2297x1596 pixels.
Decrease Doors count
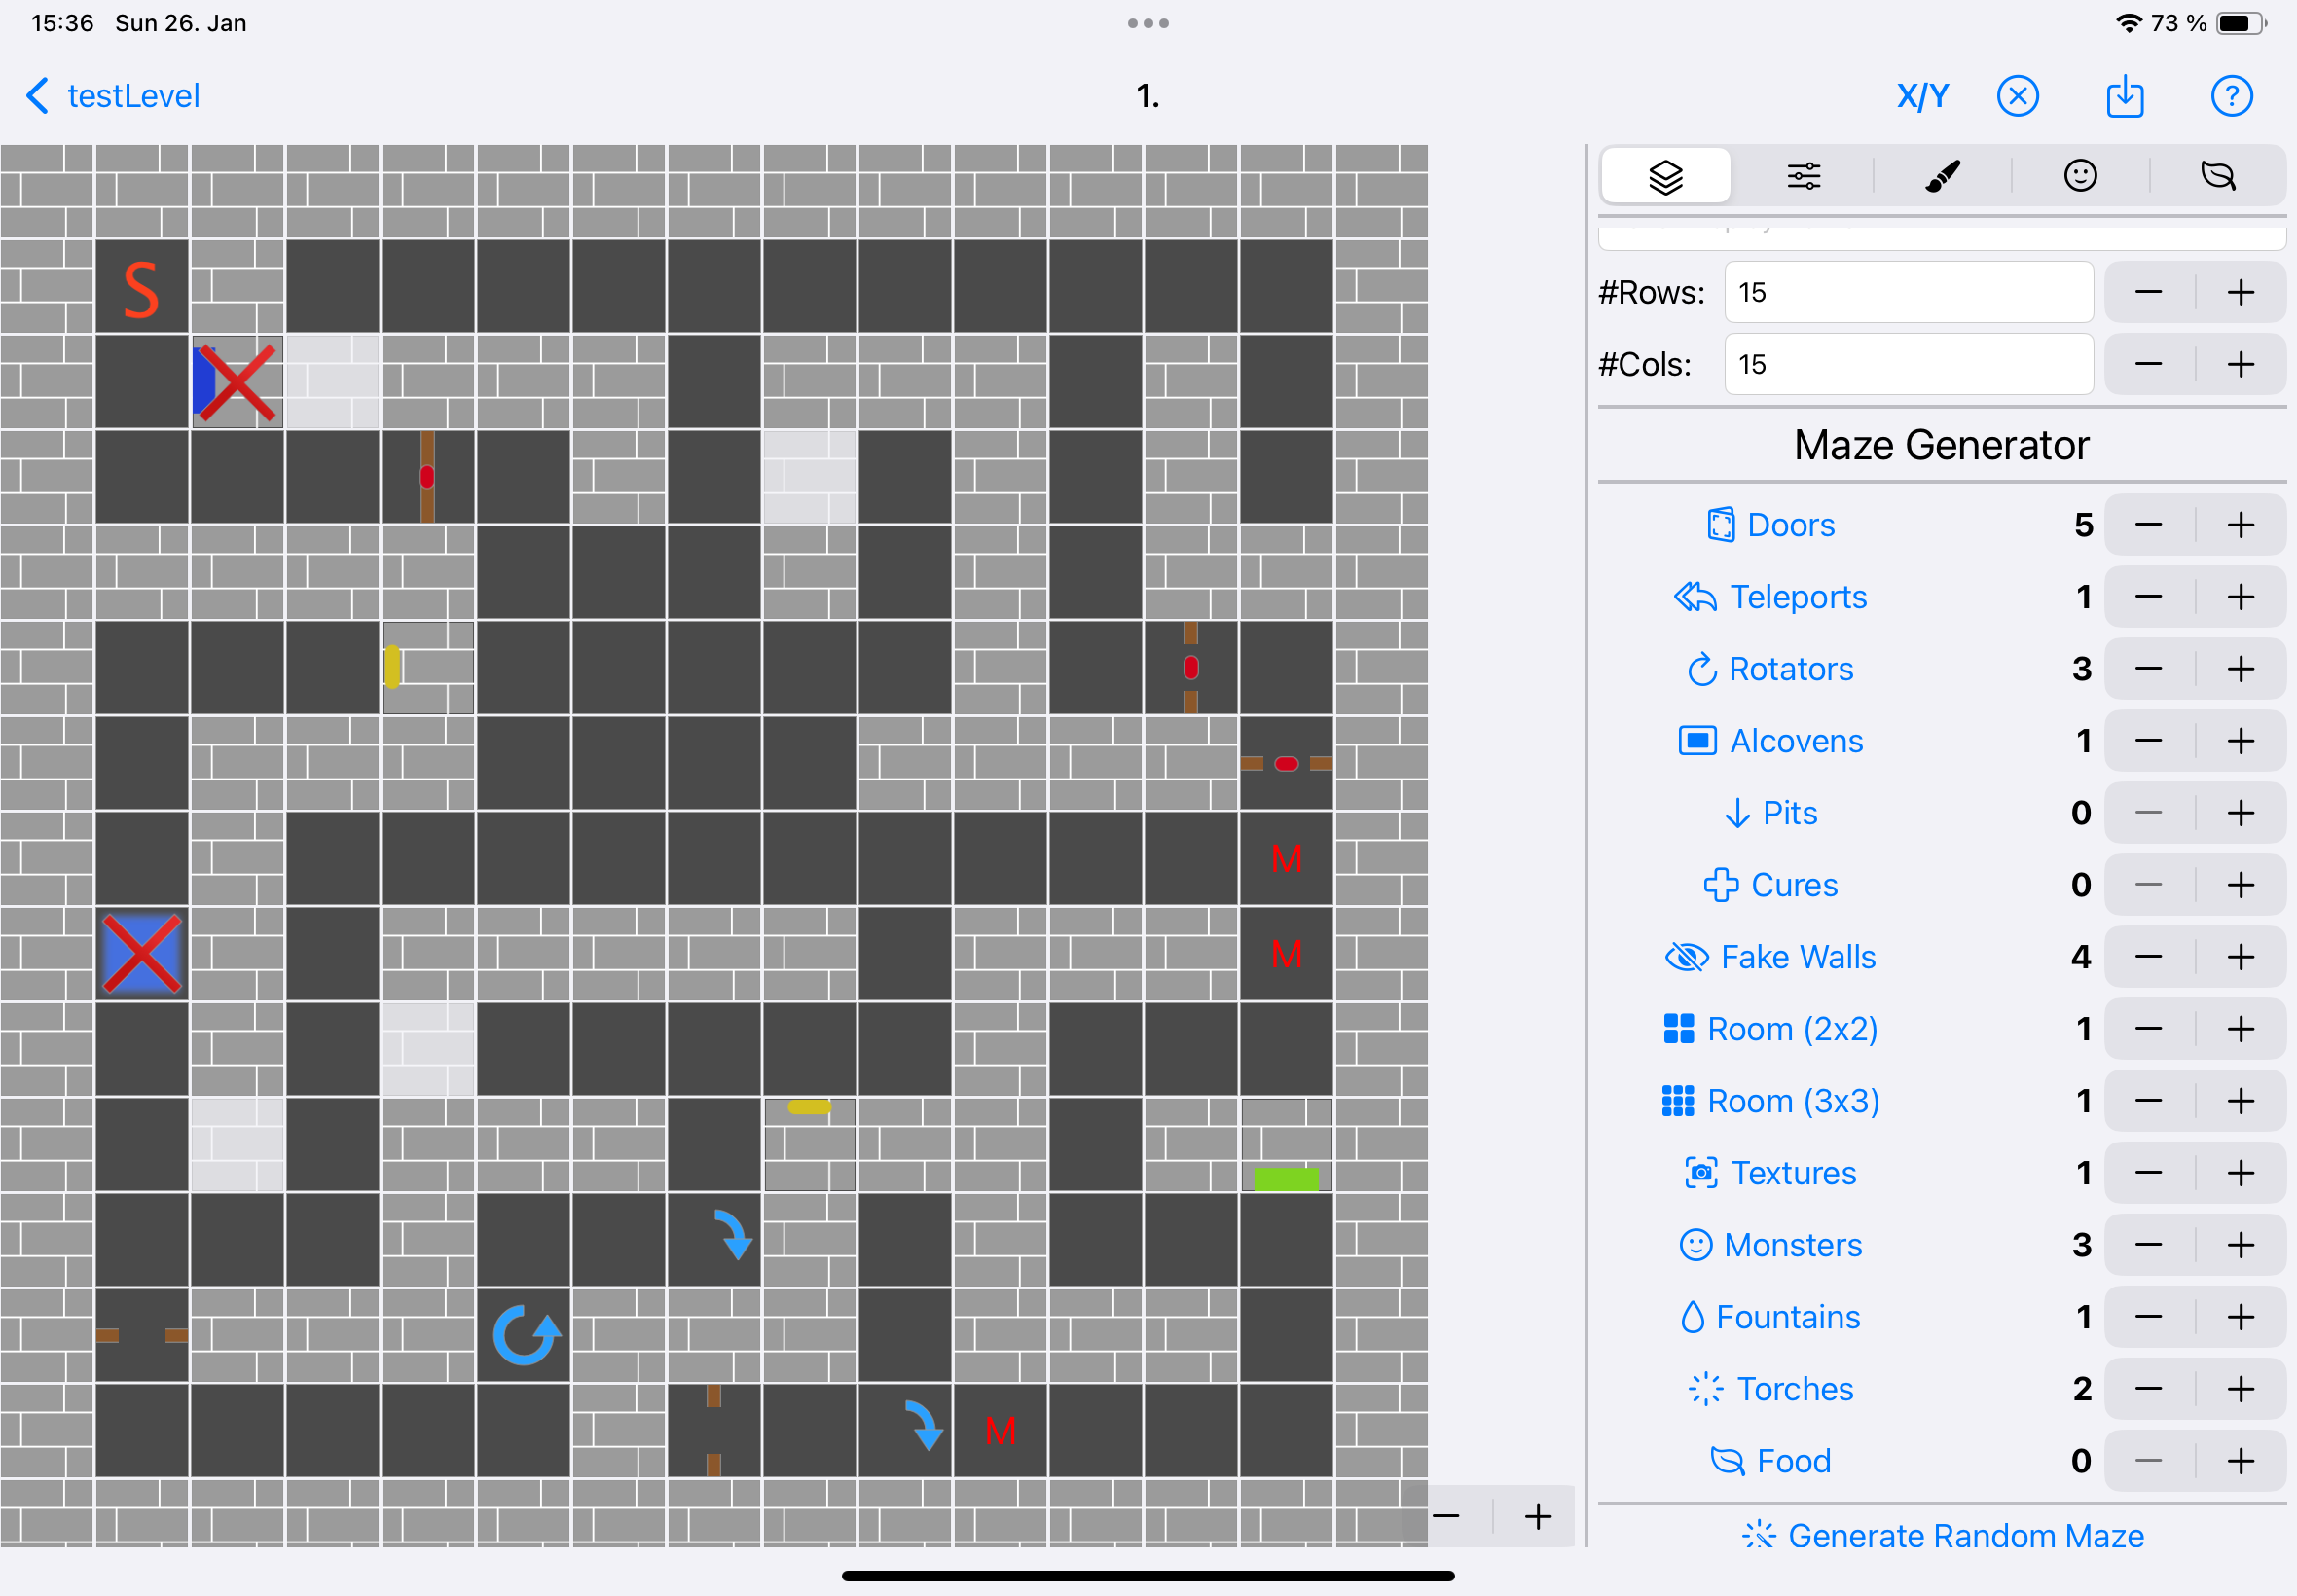pyautogui.click(x=2149, y=525)
